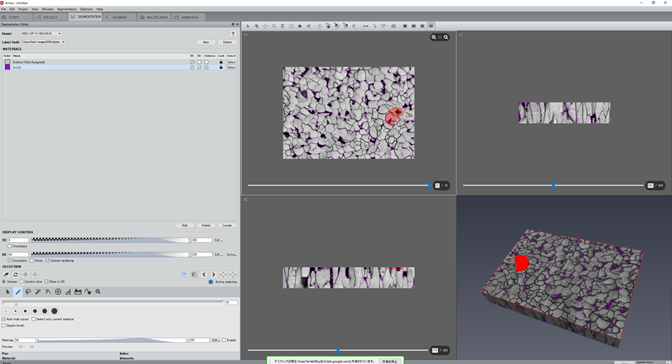Subtract selection from material with minus icon
The image size is (672, 364).
35,274
